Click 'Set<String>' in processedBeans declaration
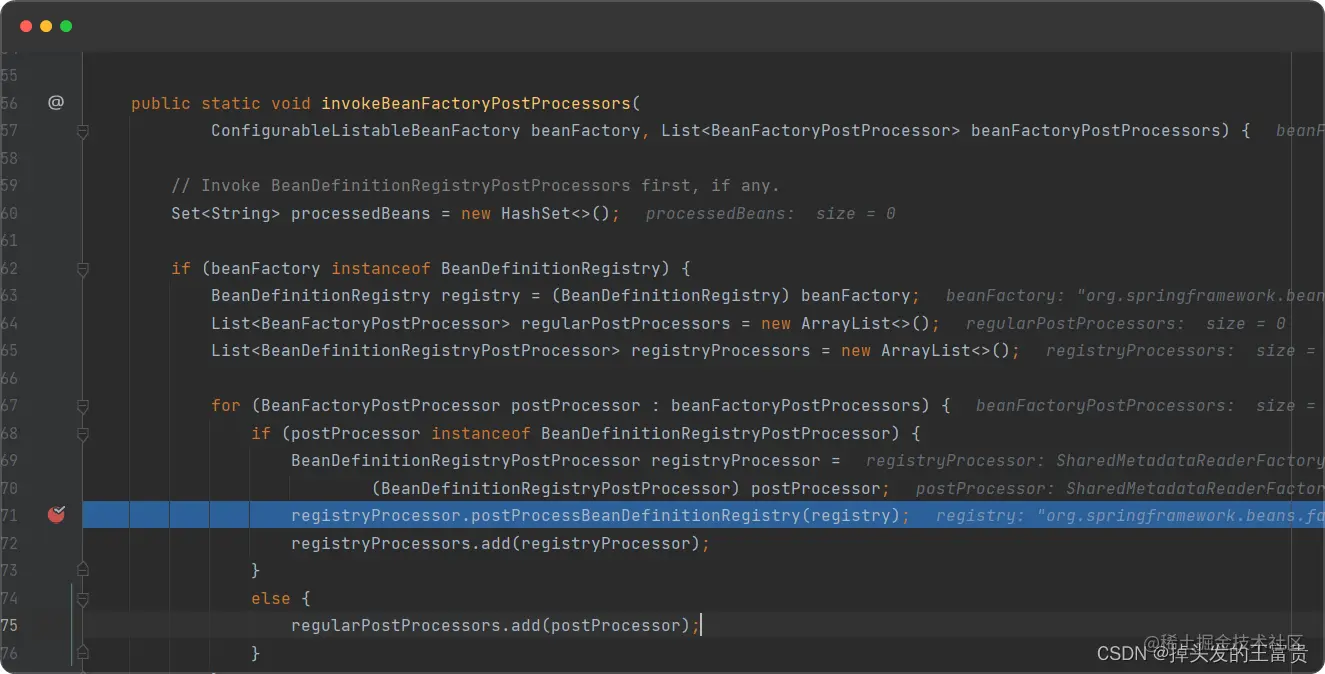The width and height of the screenshot is (1325, 674). [x=226, y=213]
